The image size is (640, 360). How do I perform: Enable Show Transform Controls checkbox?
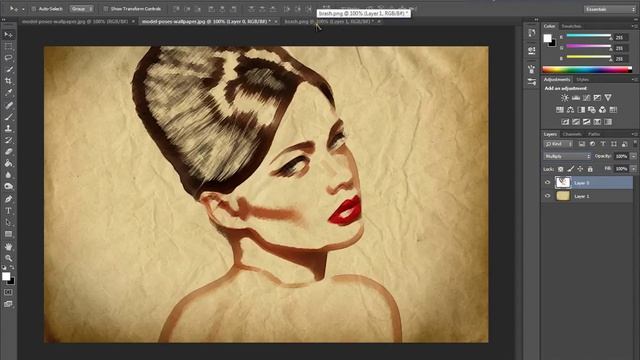tap(106, 9)
